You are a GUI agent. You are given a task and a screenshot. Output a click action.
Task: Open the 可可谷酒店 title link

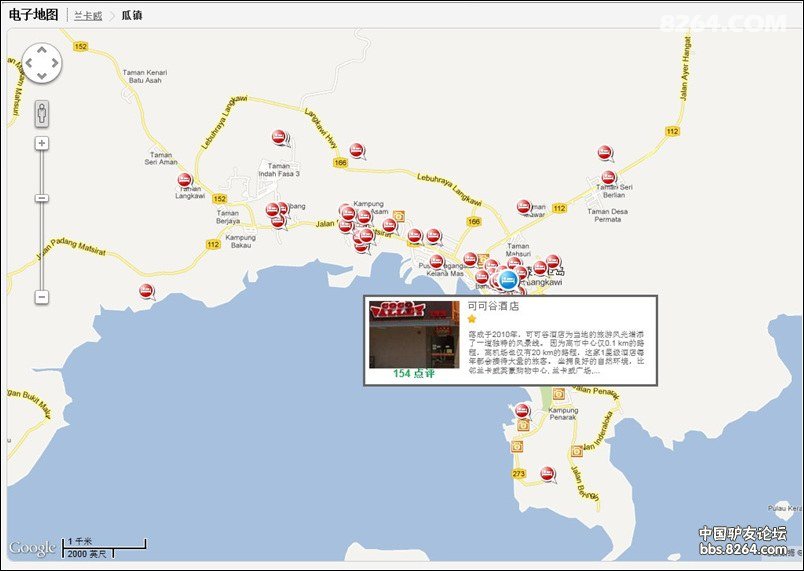pos(493,306)
